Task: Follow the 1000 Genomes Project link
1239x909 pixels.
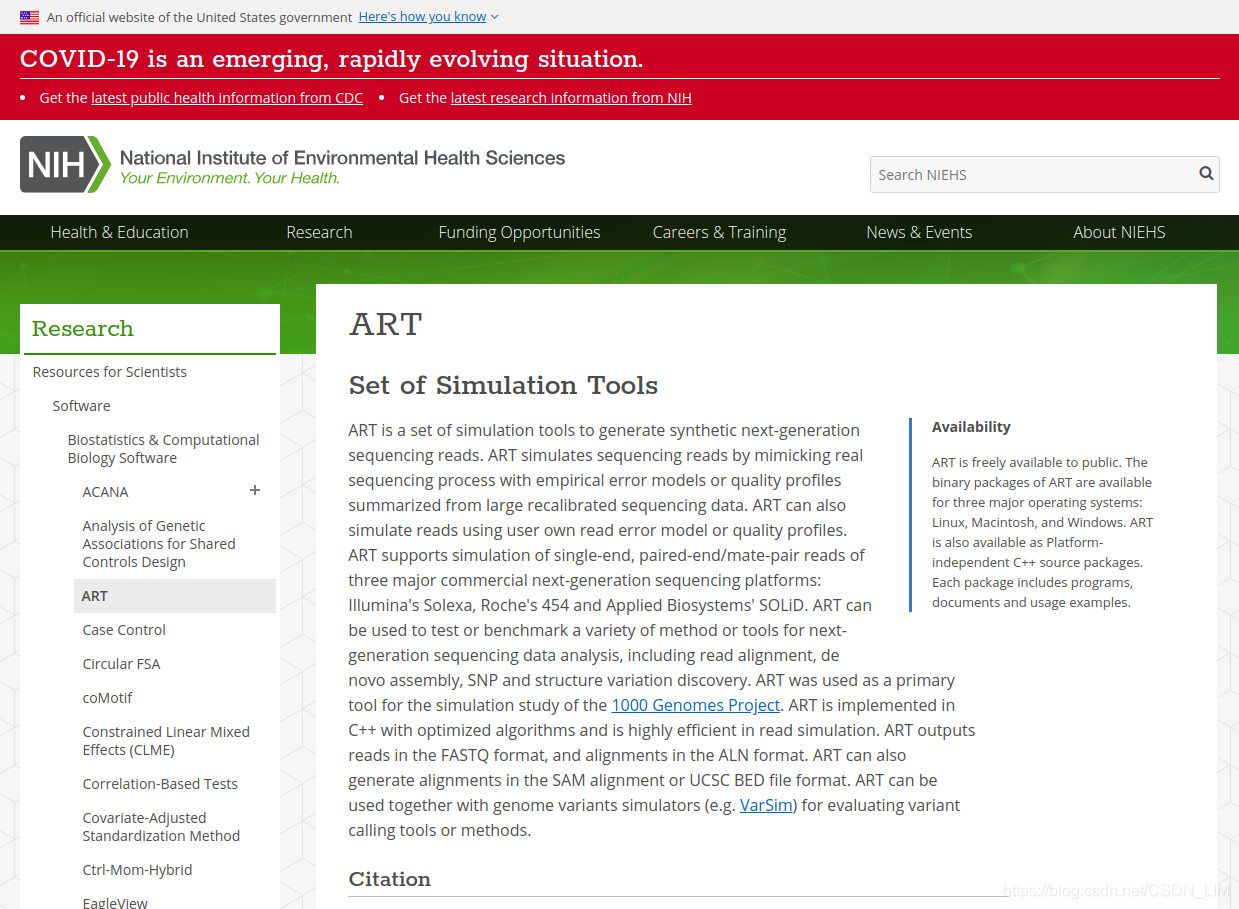Action: (x=695, y=705)
